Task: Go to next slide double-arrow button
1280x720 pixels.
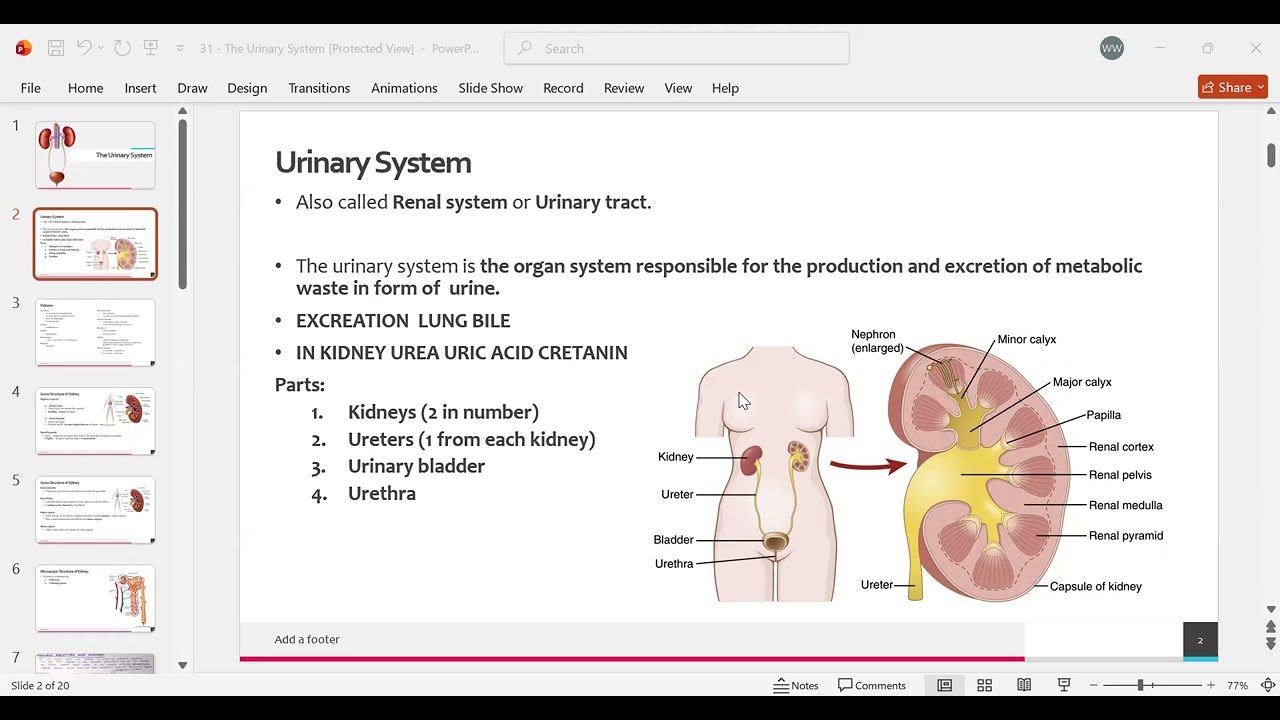Action: click(1271, 645)
